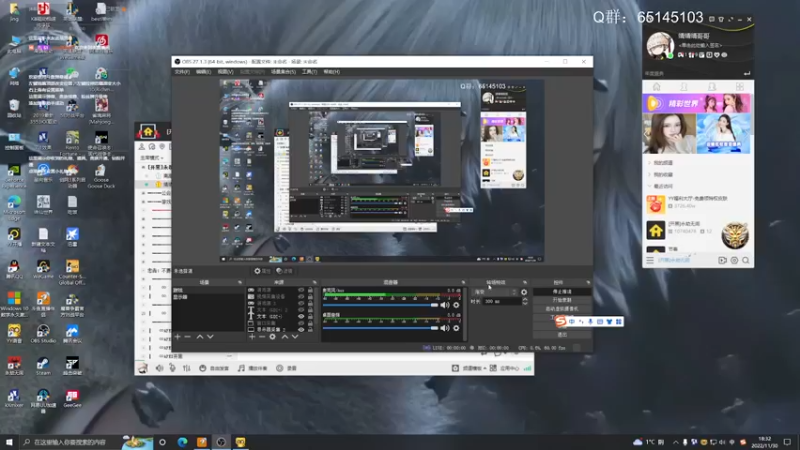The width and height of the screenshot is (800, 450).
Task: Move selected source up
Action: (x=285, y=337)
